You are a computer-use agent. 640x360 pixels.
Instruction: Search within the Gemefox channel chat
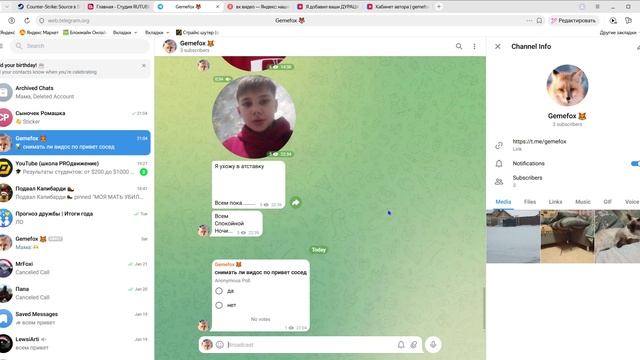click(459, 47)
